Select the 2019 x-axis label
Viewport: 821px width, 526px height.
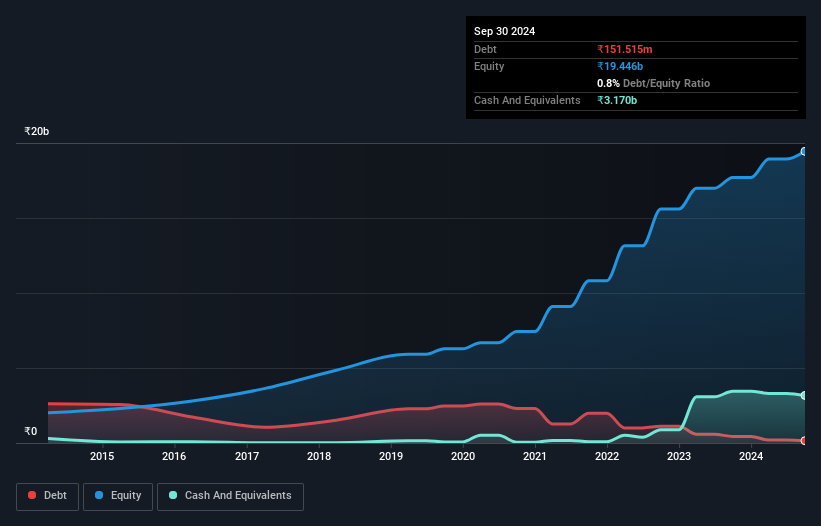(391, 456)
